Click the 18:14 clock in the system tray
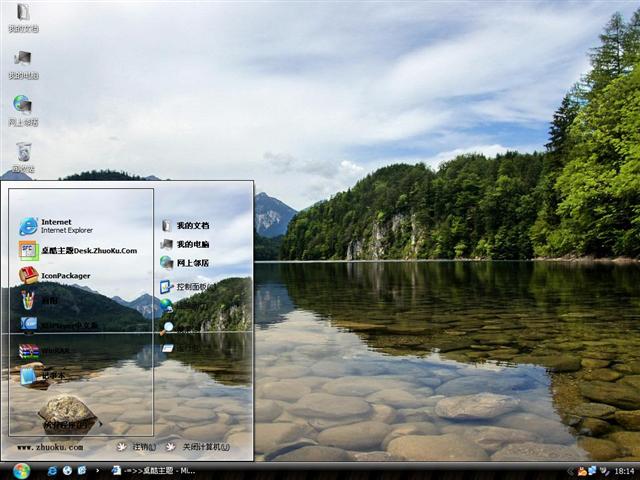The width and height of the screenshot is (640, 480). (x=624, y=471)
